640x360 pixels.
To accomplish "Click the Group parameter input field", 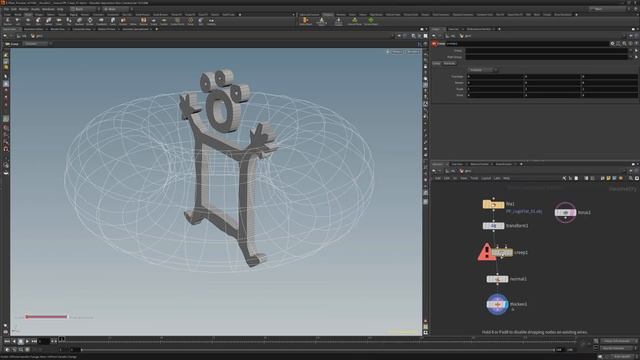I will coord(546,51).
